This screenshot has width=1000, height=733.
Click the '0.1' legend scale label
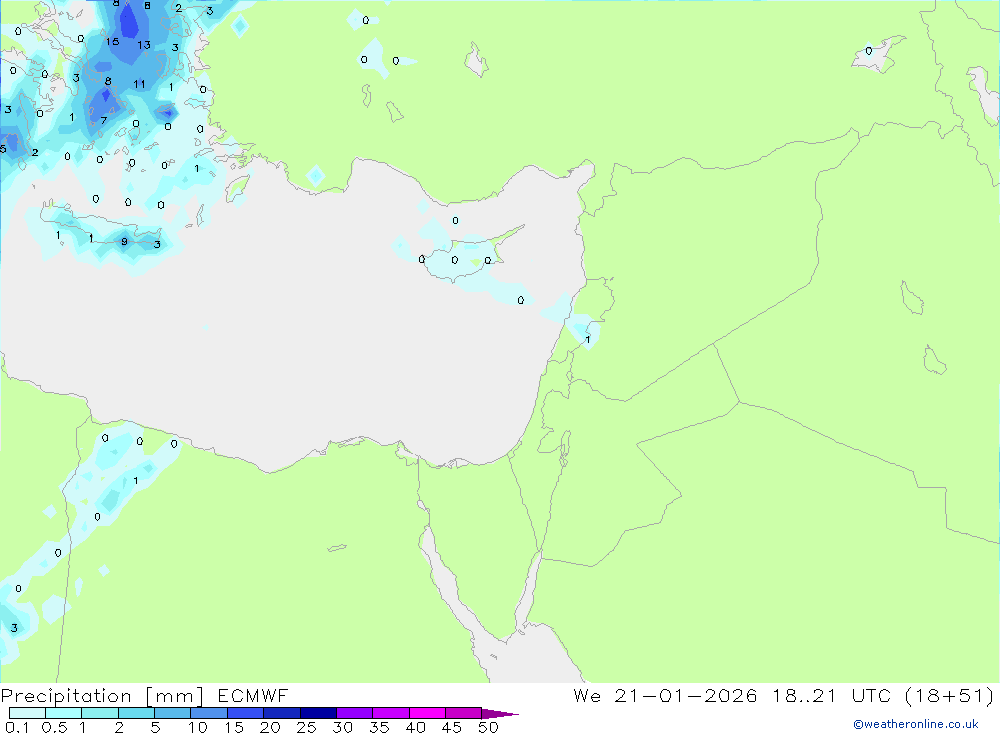click(17, 727)
